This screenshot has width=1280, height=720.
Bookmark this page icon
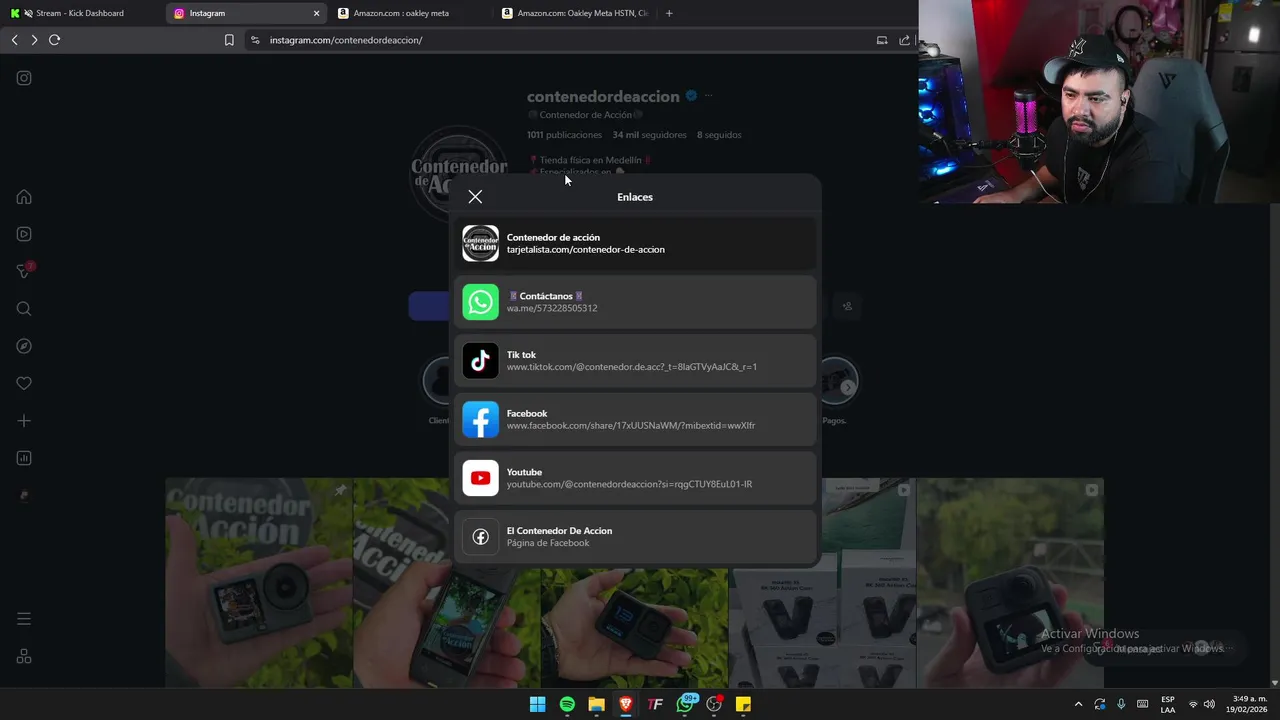[229, 40]
